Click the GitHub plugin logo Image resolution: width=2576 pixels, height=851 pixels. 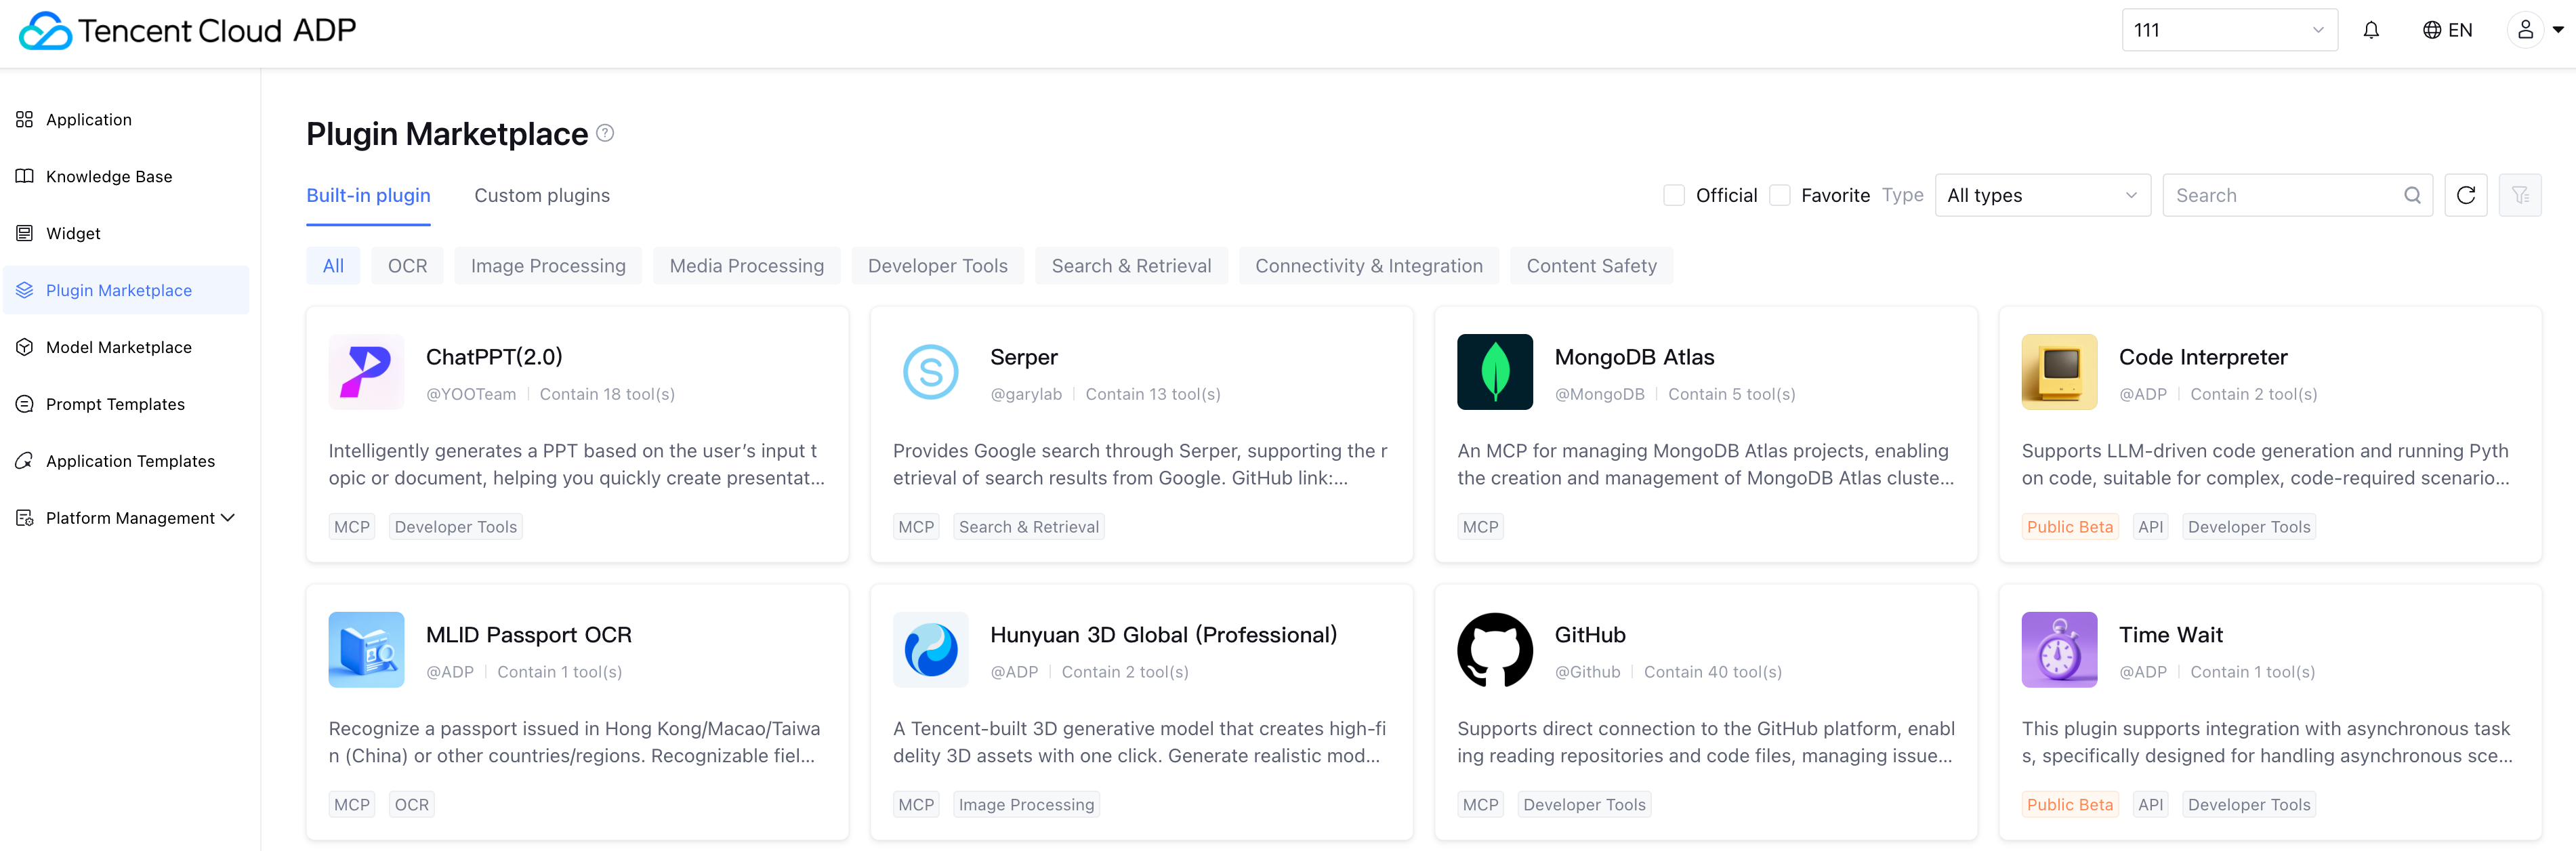tap(1494, 650)
